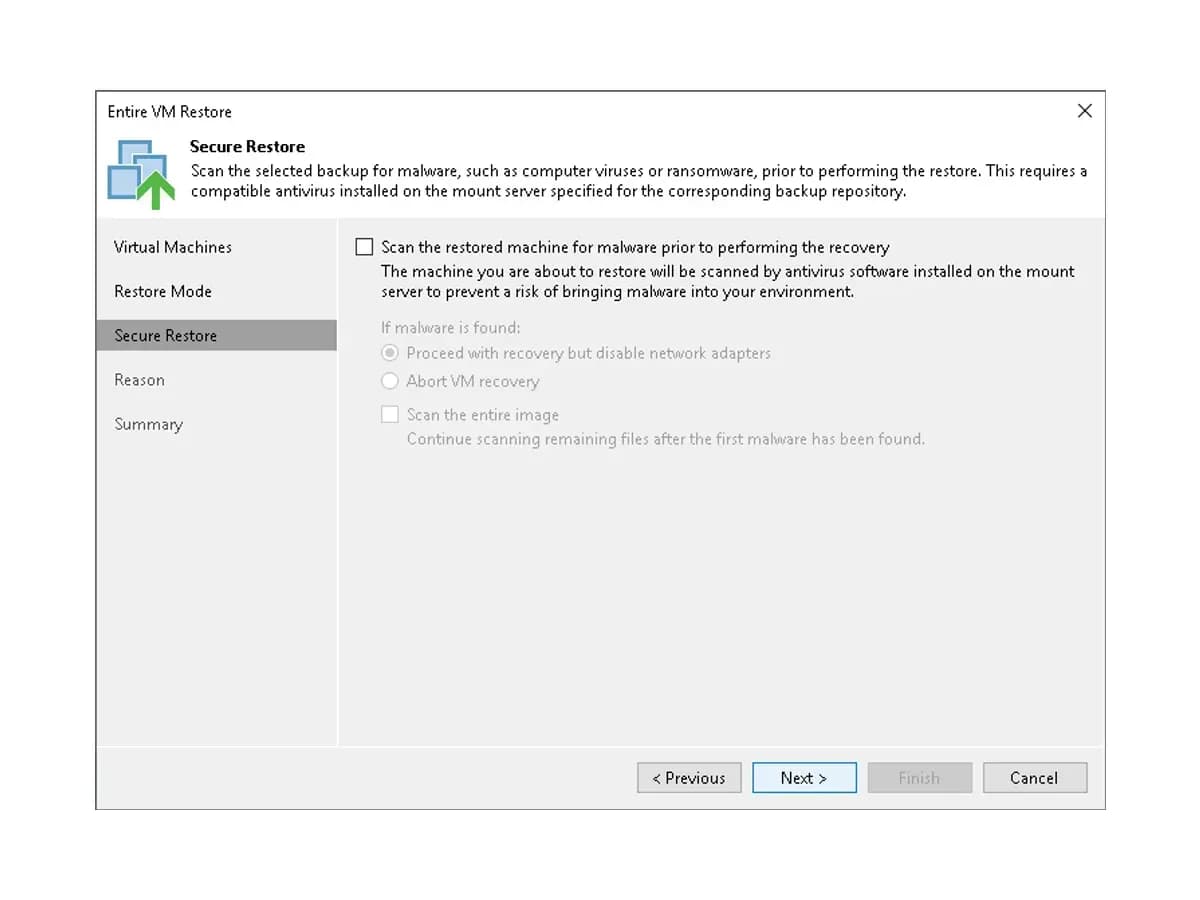Tick Scan the entire image checkbox
1200x900 pixels.
pyautogui.click(x=390, y=414)
